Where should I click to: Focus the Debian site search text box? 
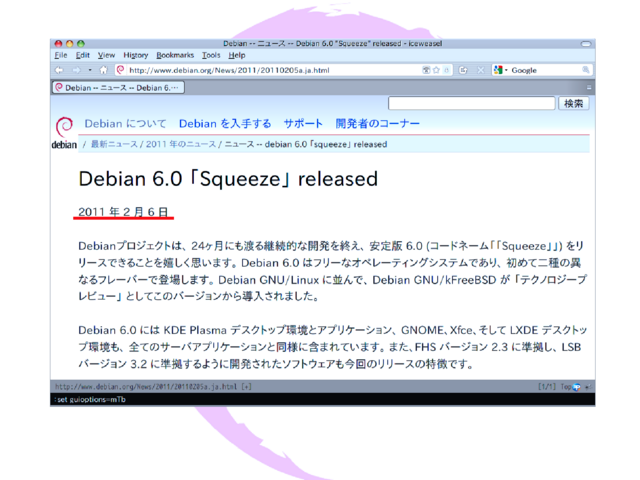[470, 103]
